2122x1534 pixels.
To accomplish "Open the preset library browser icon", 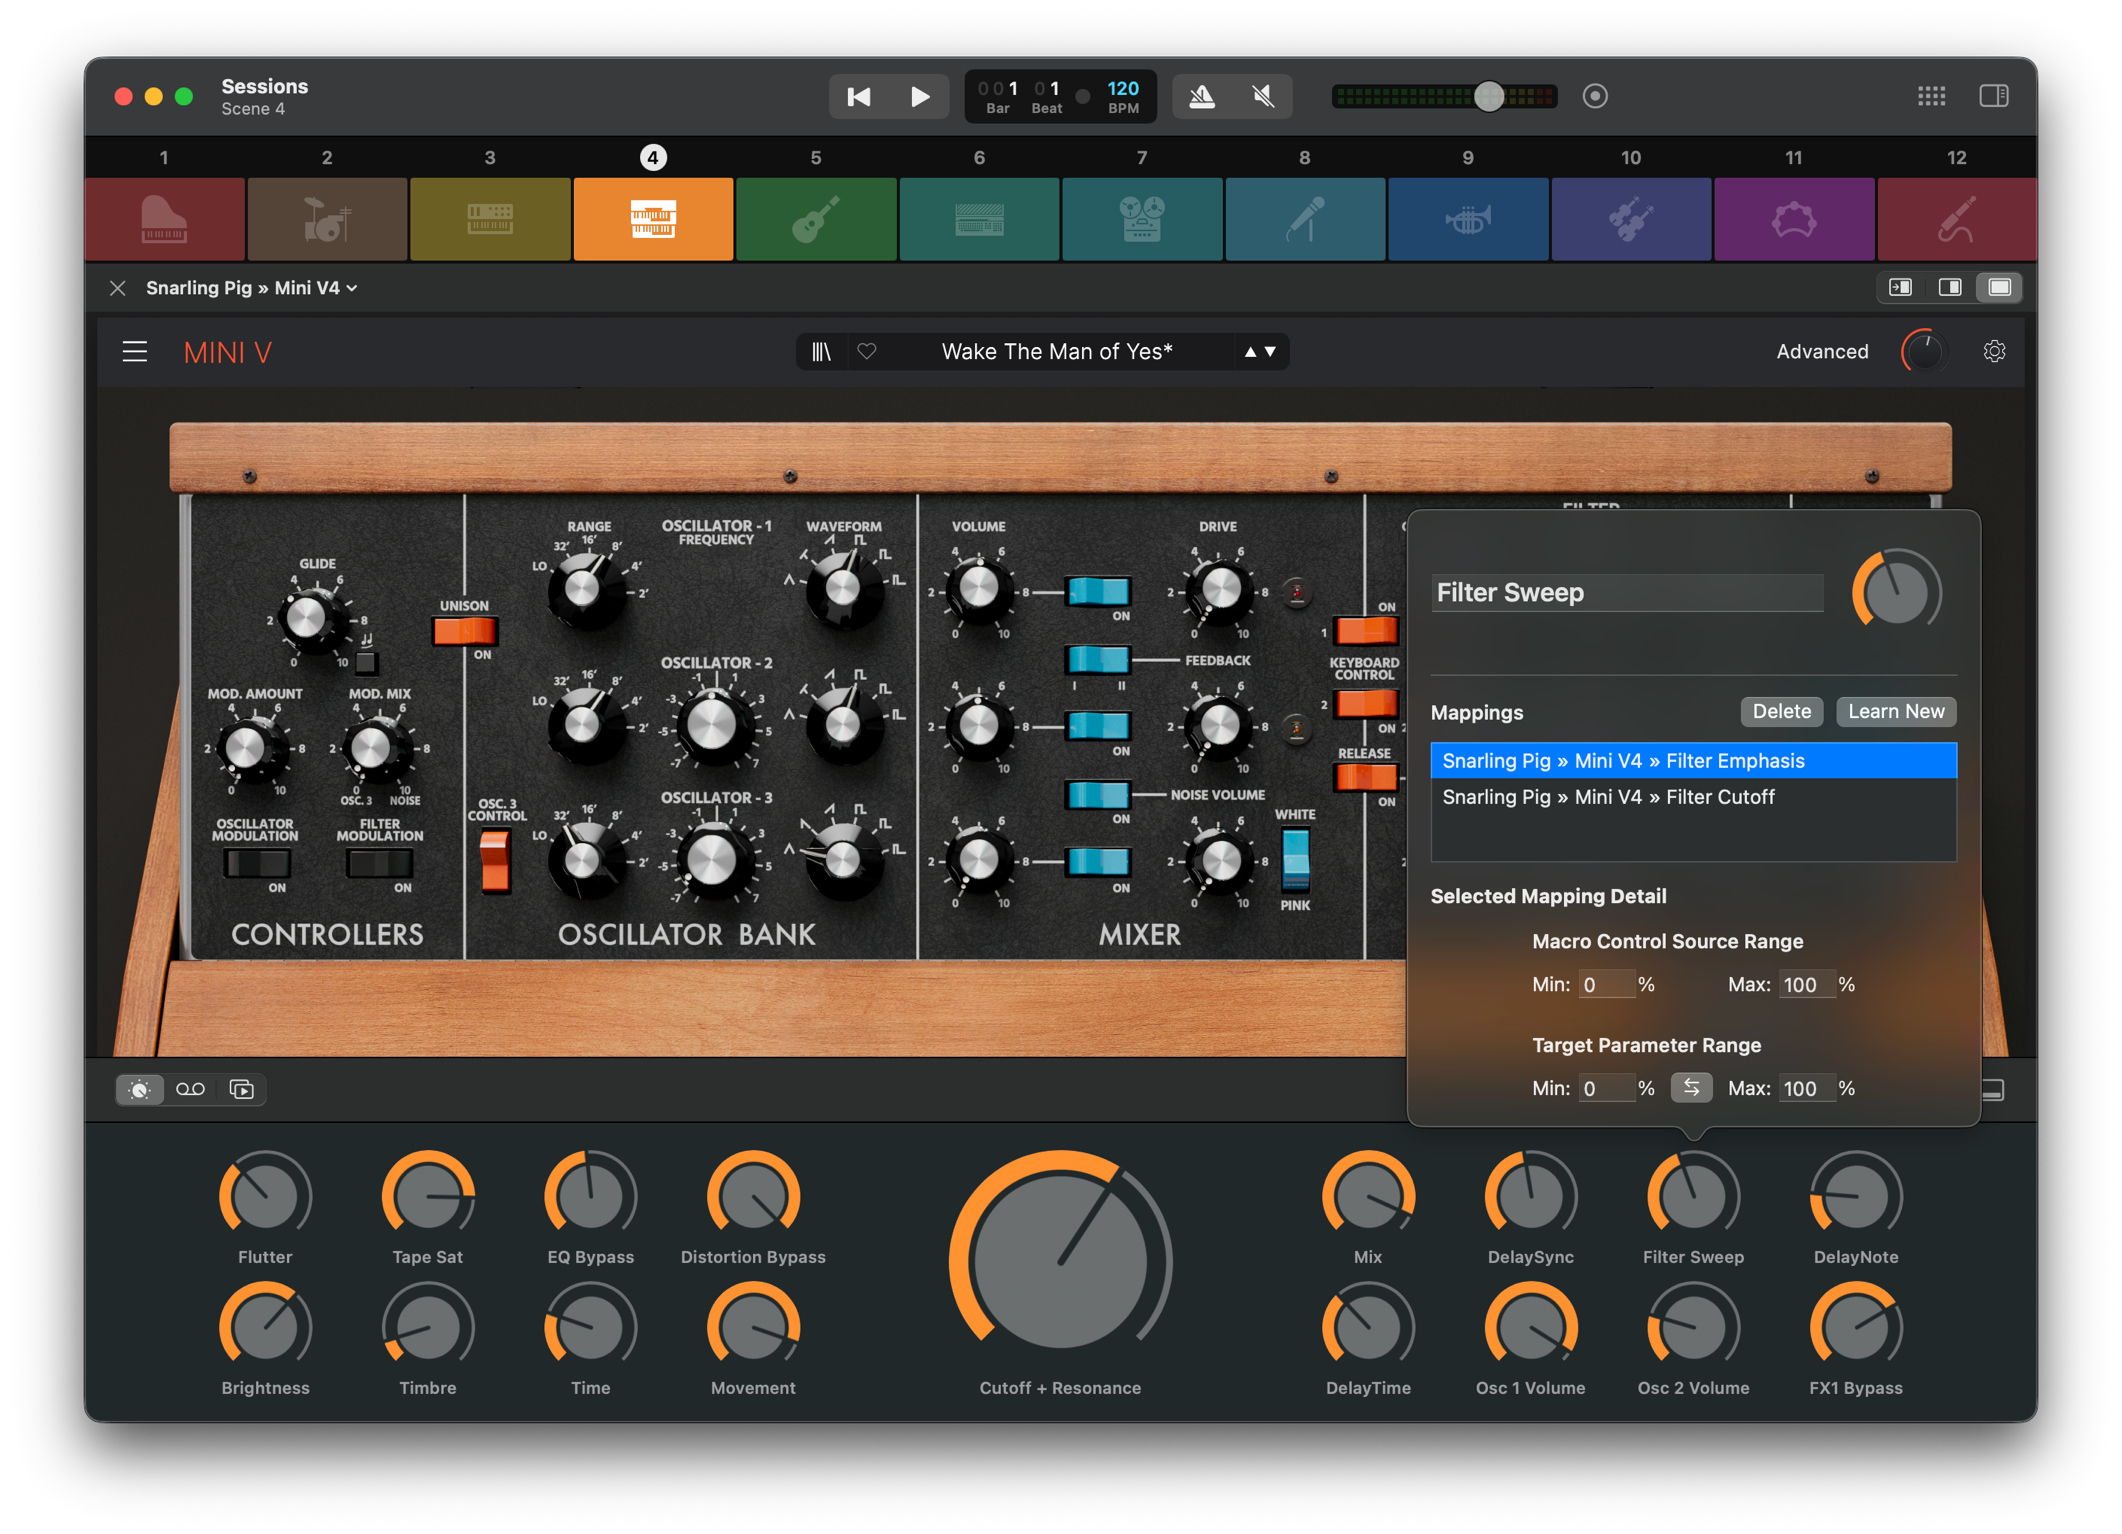I will point(821,352).
